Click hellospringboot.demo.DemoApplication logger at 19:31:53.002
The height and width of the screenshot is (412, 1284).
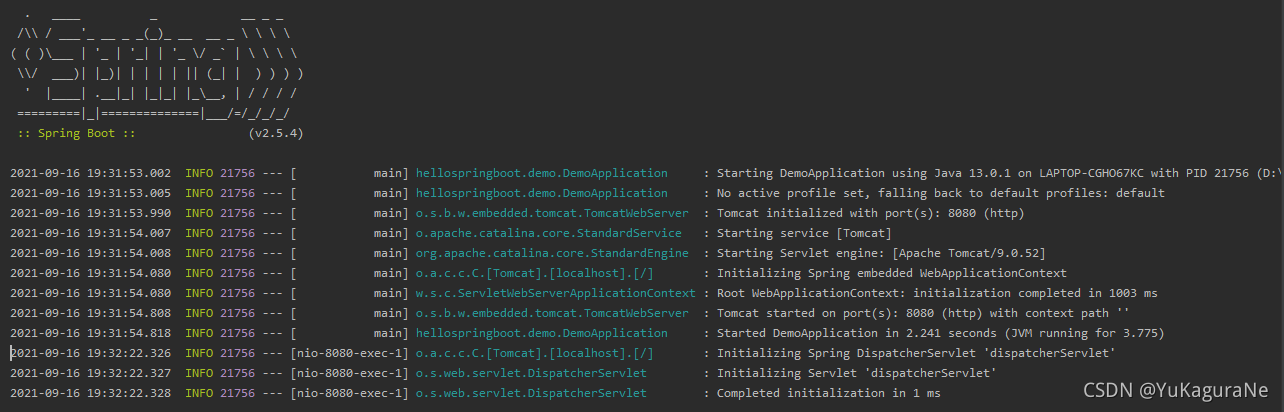541,173
